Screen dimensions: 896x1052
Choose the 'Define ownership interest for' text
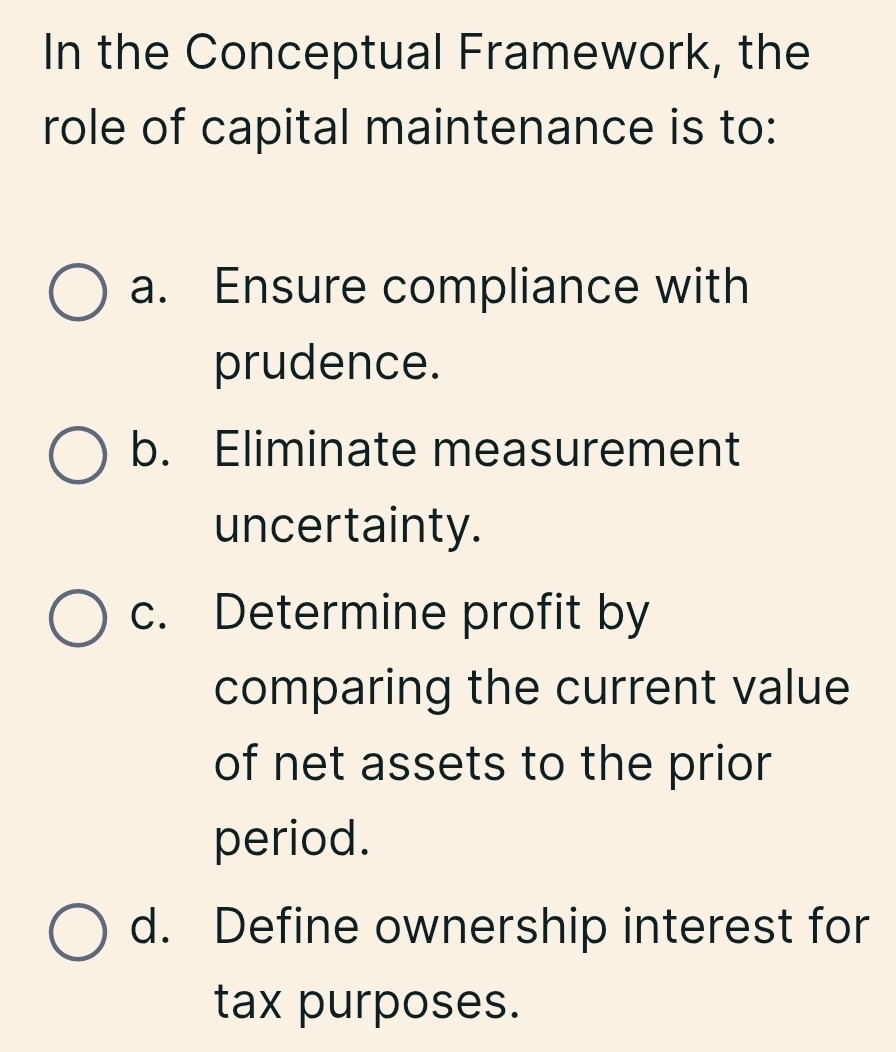541,926
